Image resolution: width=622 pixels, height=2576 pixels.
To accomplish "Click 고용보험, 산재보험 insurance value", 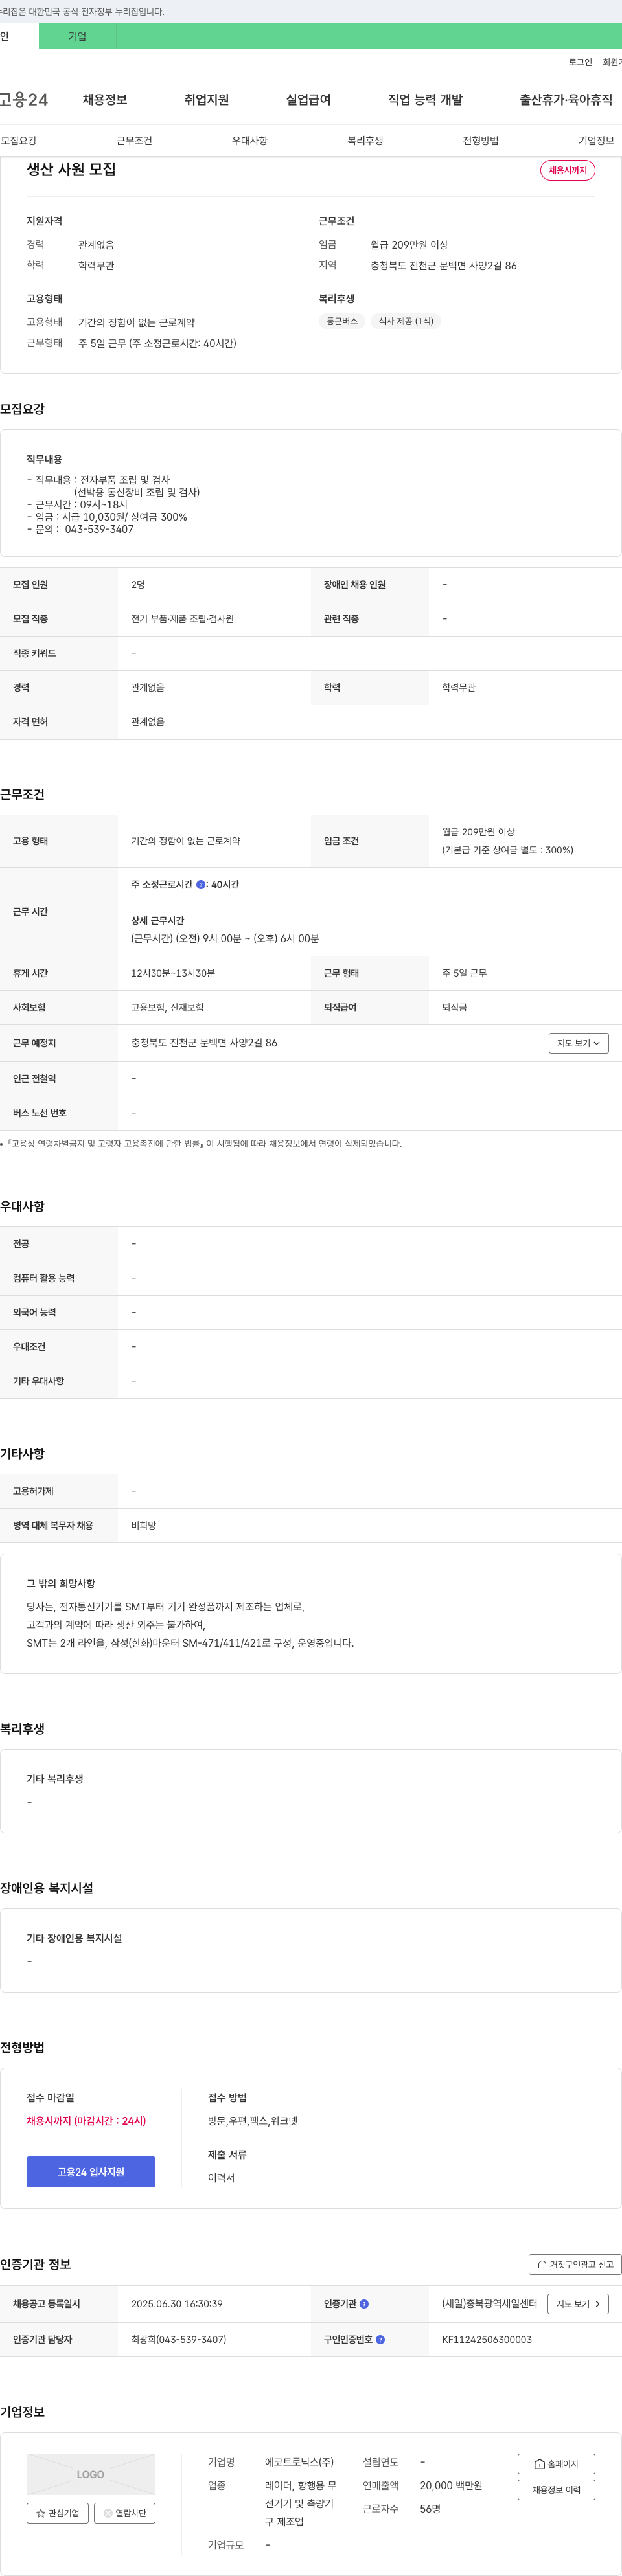I will tap(167, 1007).
